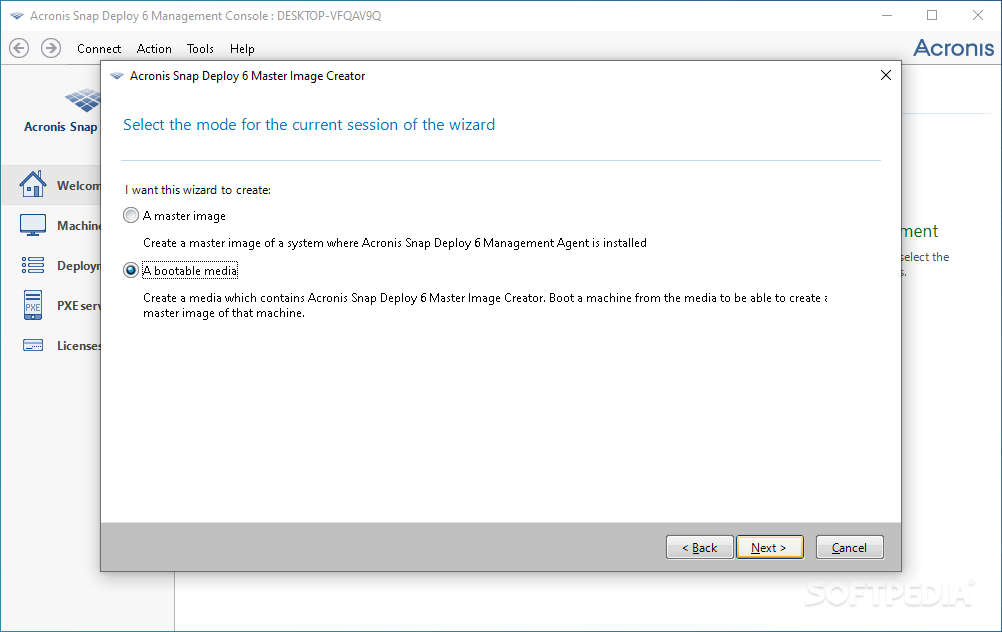The height and width of the screenshot is (632, 1002).
Task: Click the Master Image Creator title icon
Action: click(116, 75)
